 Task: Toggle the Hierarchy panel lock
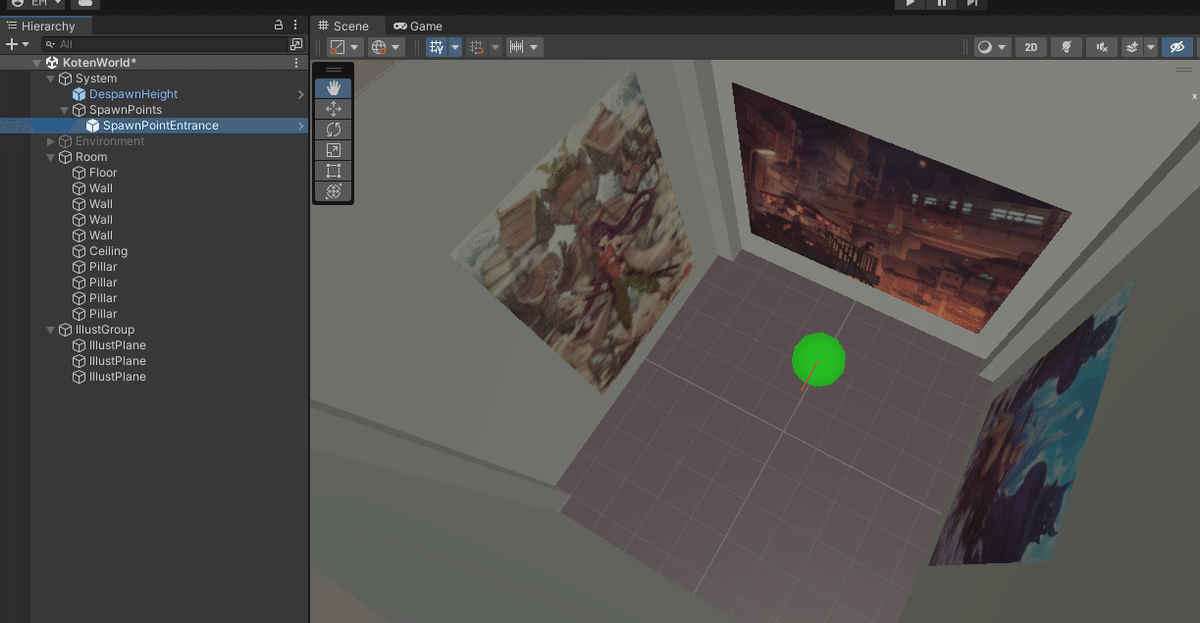click(279, 26)
